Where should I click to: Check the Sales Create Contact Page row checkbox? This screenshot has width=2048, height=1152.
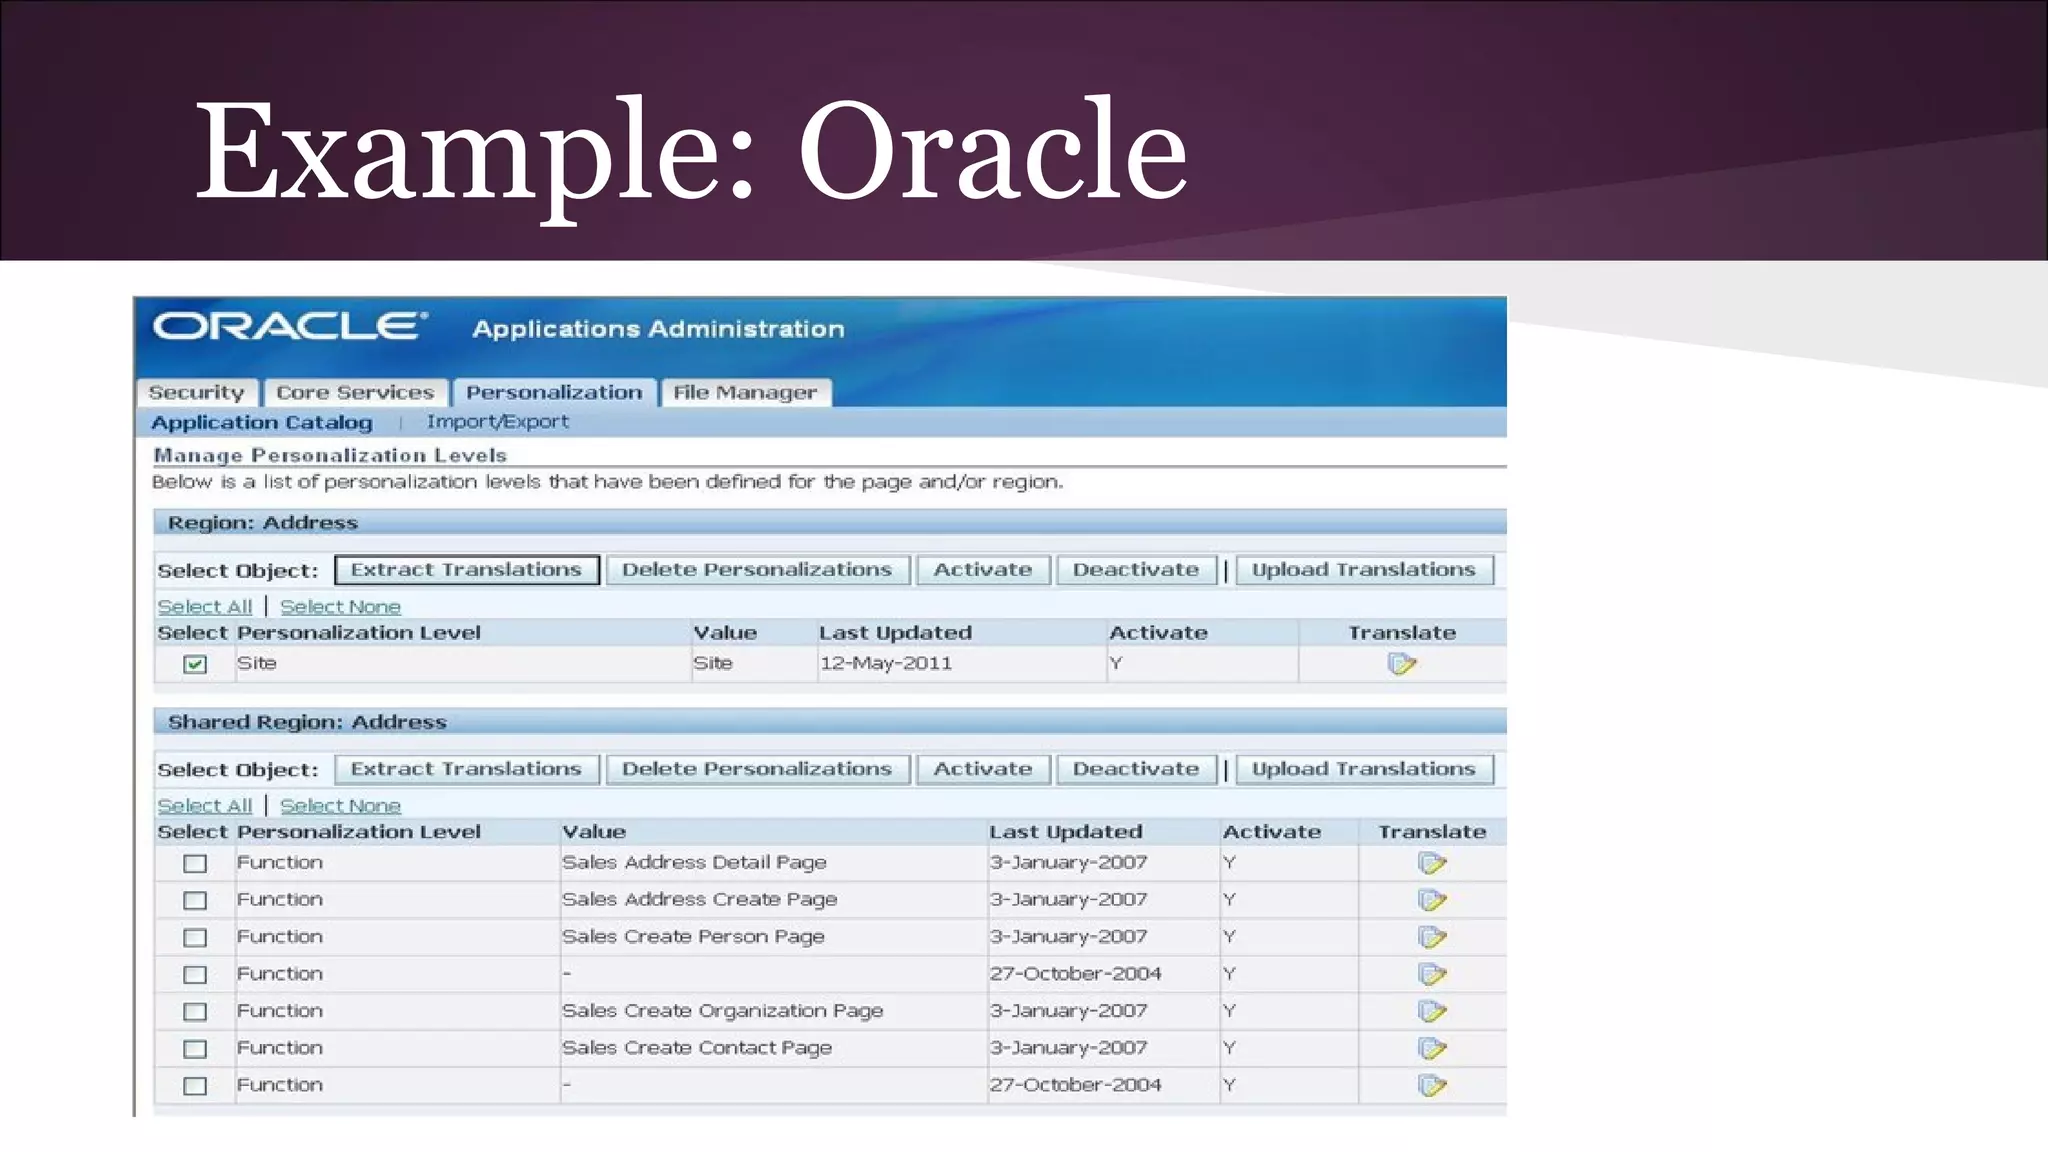pos(195,1048)
